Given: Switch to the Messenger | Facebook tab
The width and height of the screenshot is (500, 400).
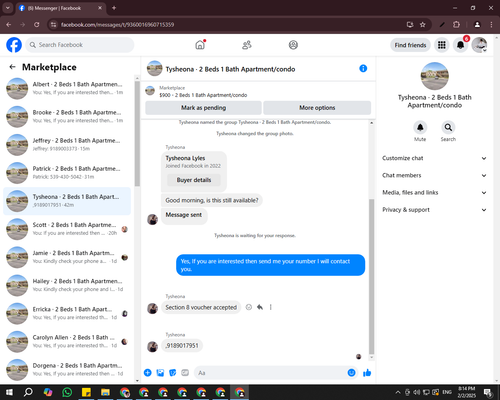Looking at the screenshot, I should (x=60, y=8).
